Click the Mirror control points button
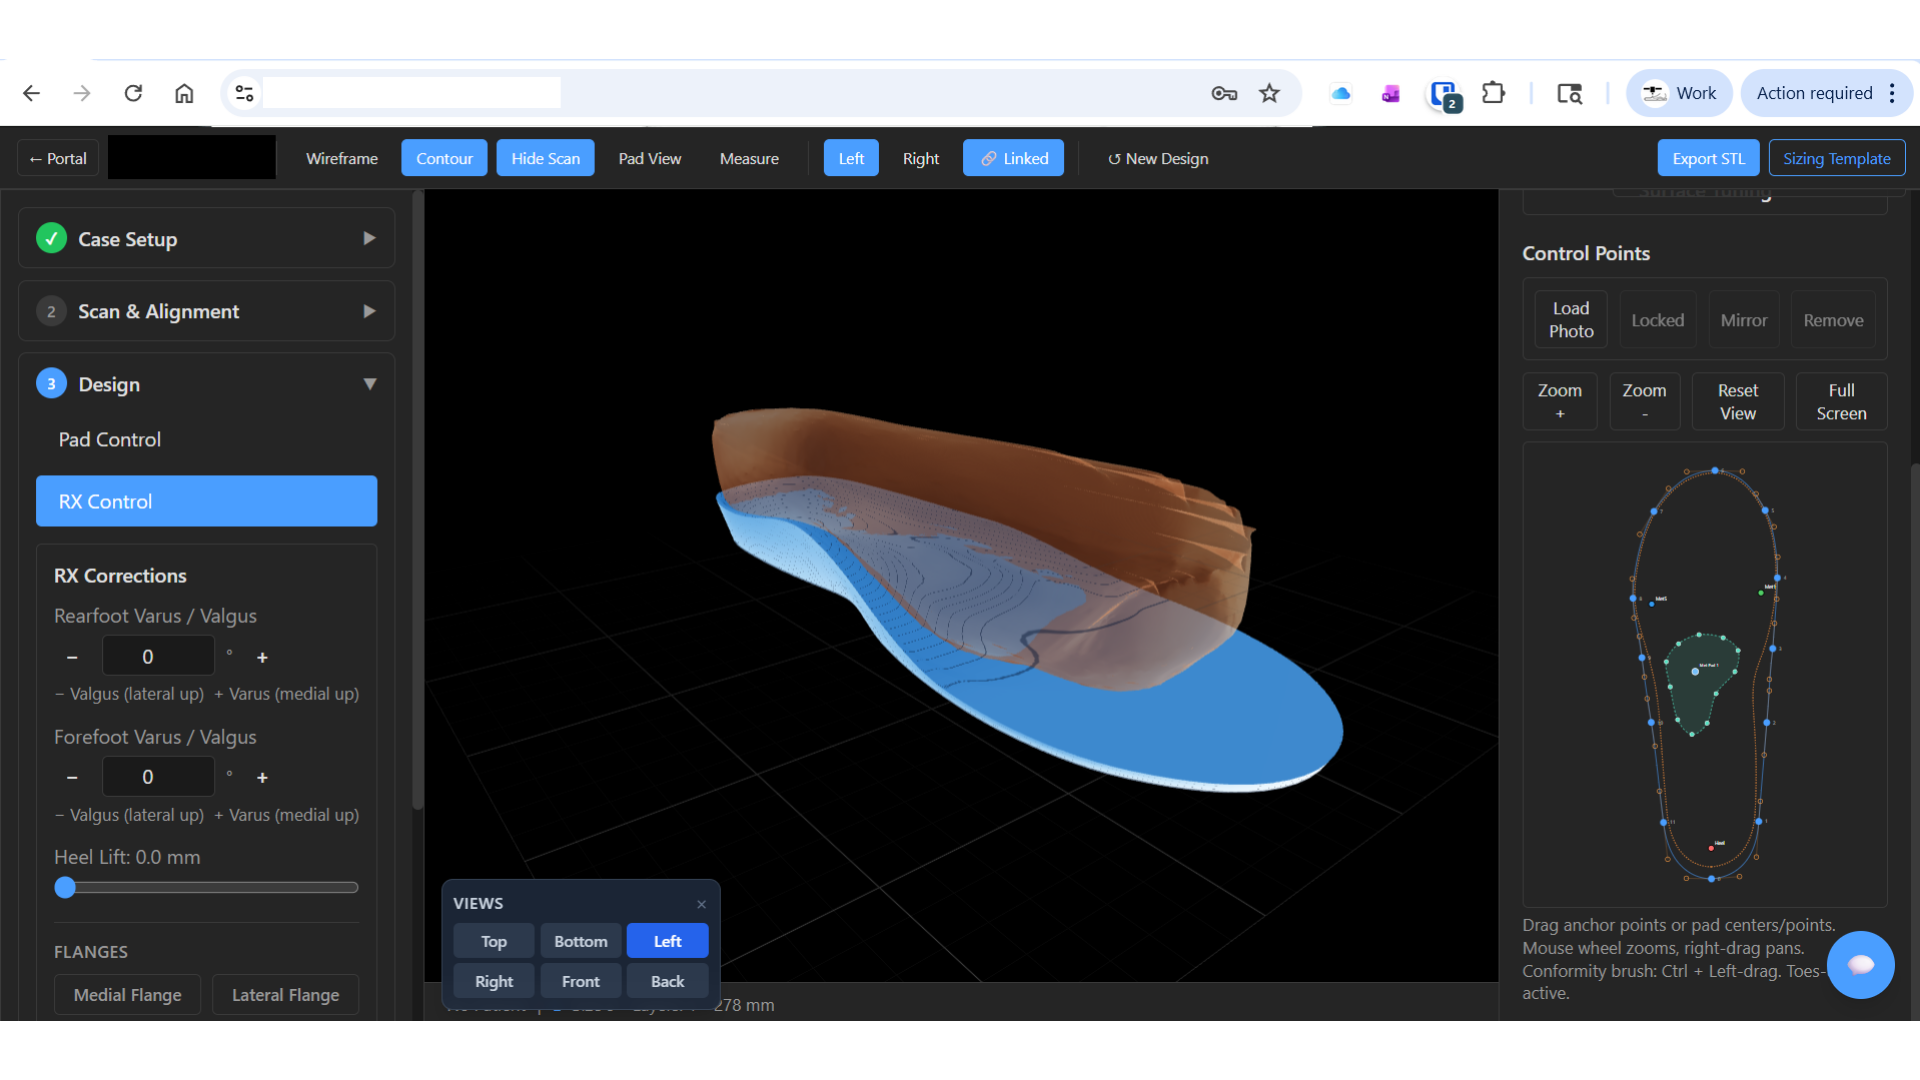This screenshot has height=1080, width=1920. 1743,320
